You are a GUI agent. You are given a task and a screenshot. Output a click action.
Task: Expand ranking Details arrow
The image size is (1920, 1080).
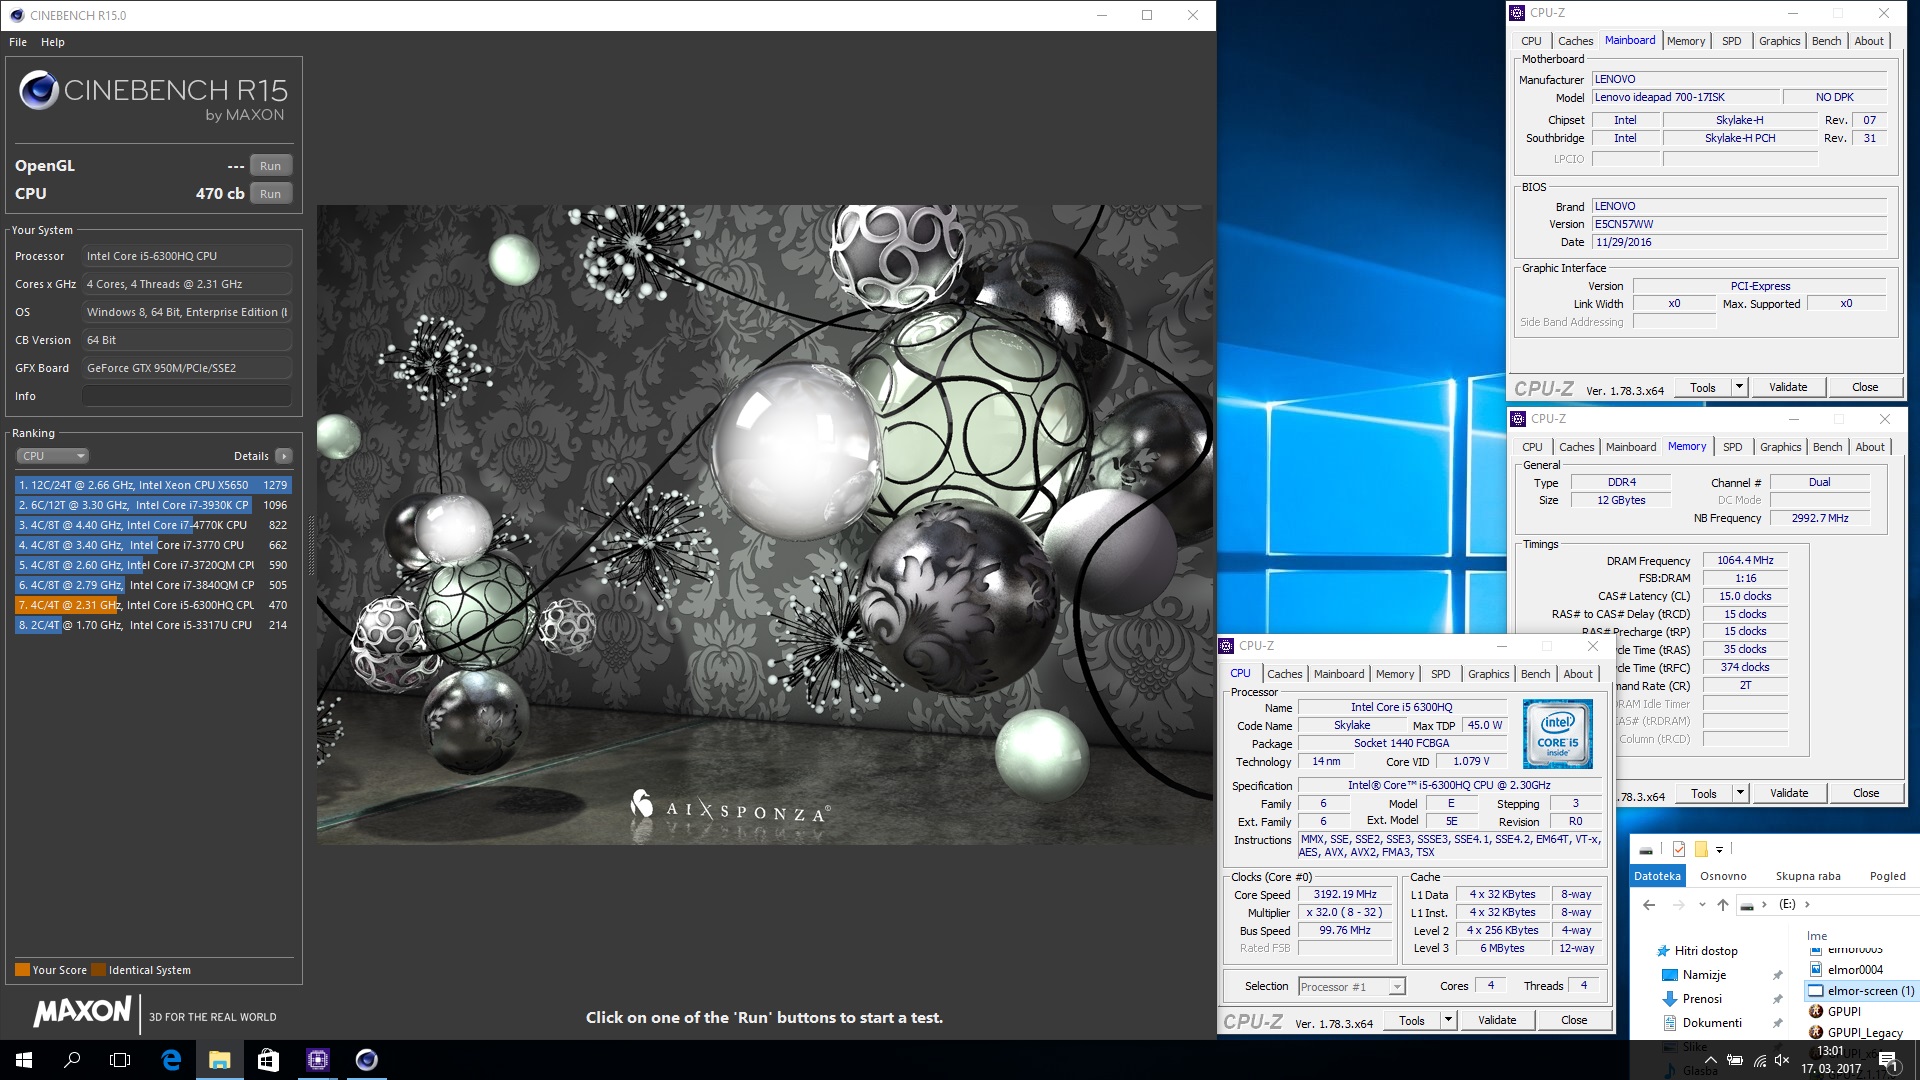pyautogui.click(x=284, y=456)
